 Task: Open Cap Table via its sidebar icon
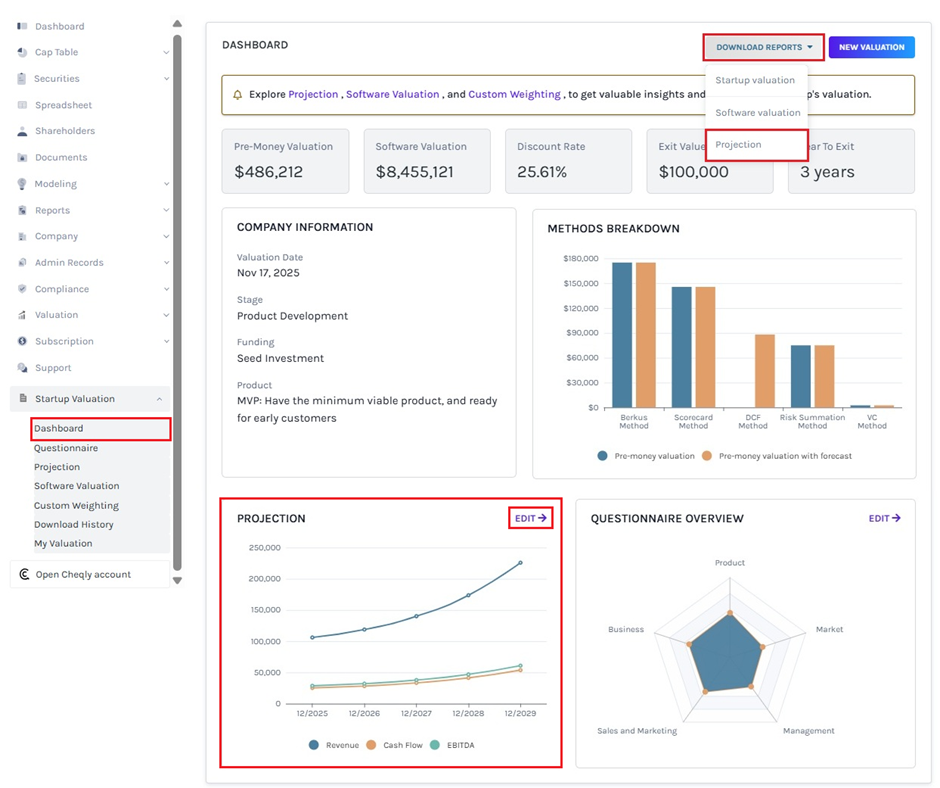pyautogui.click(x=24, y=52)
